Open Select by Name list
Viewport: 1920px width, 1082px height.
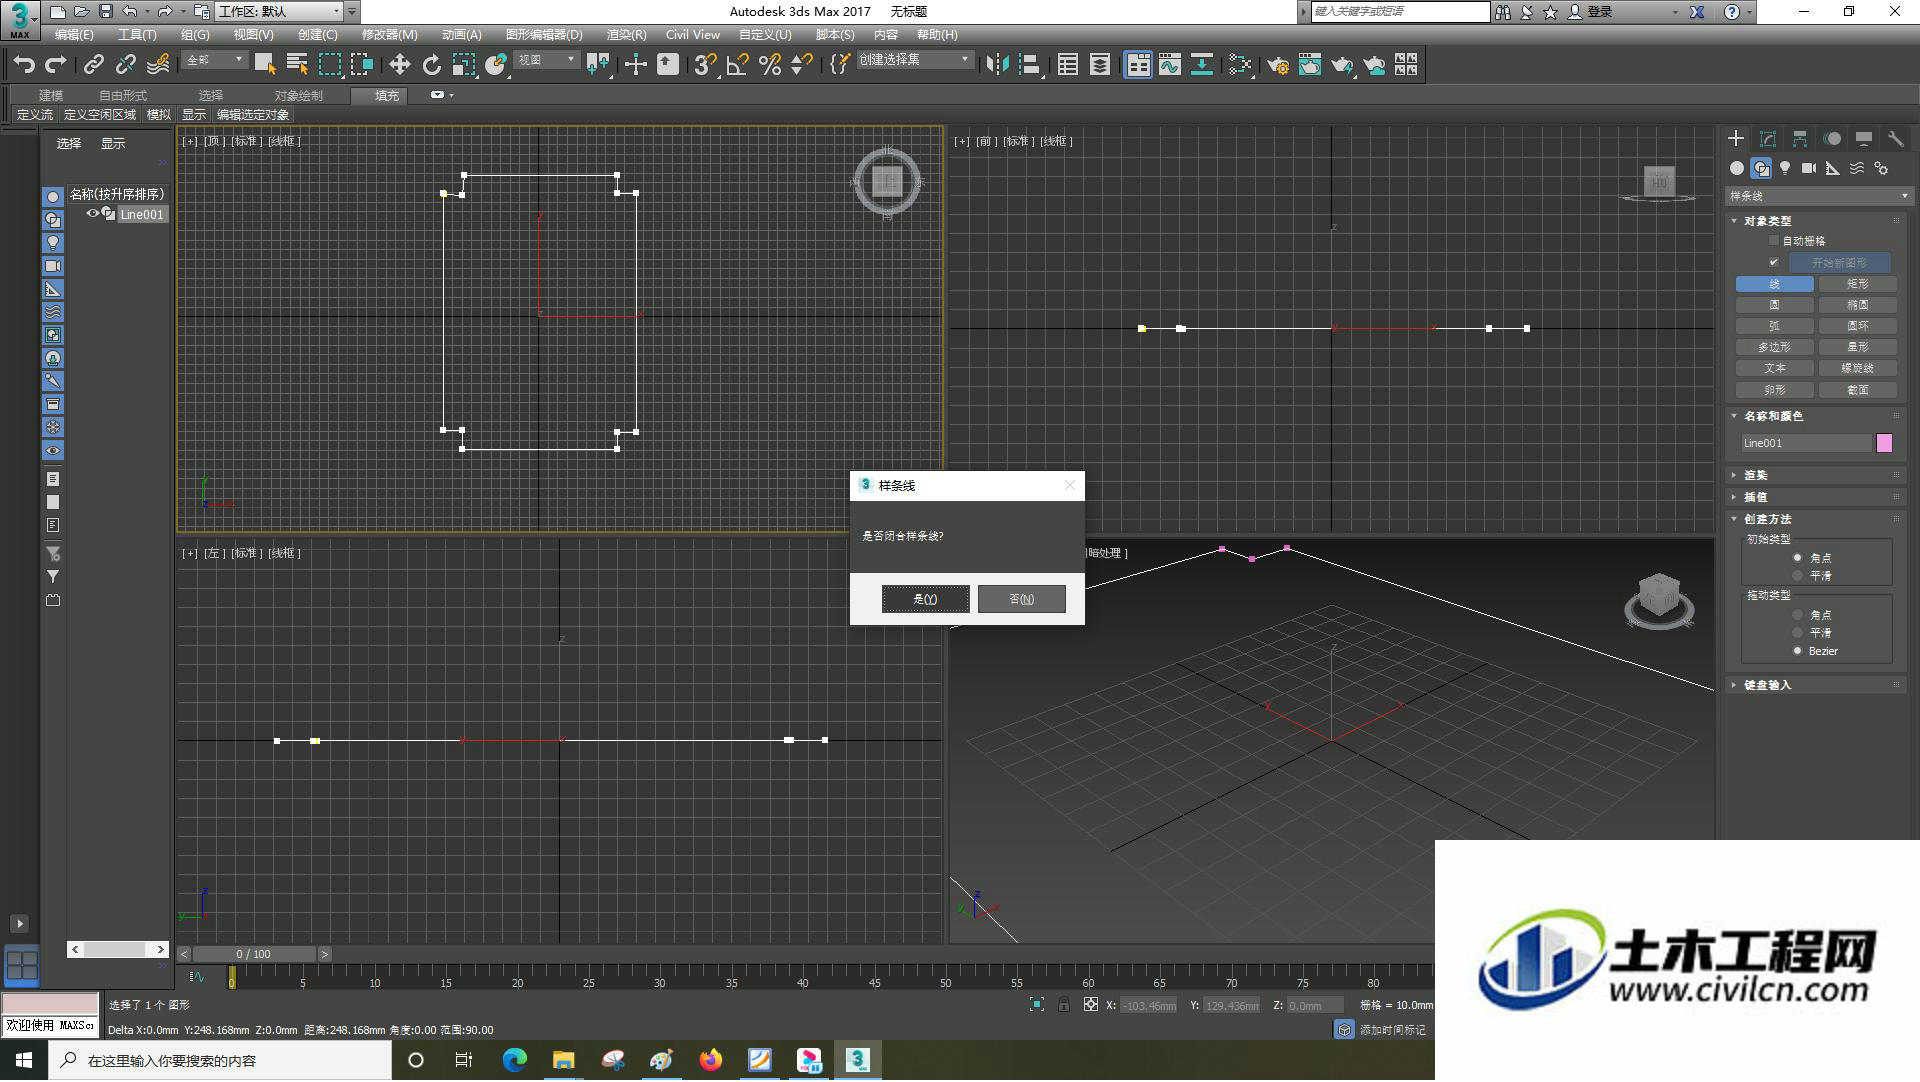[297, 65]
